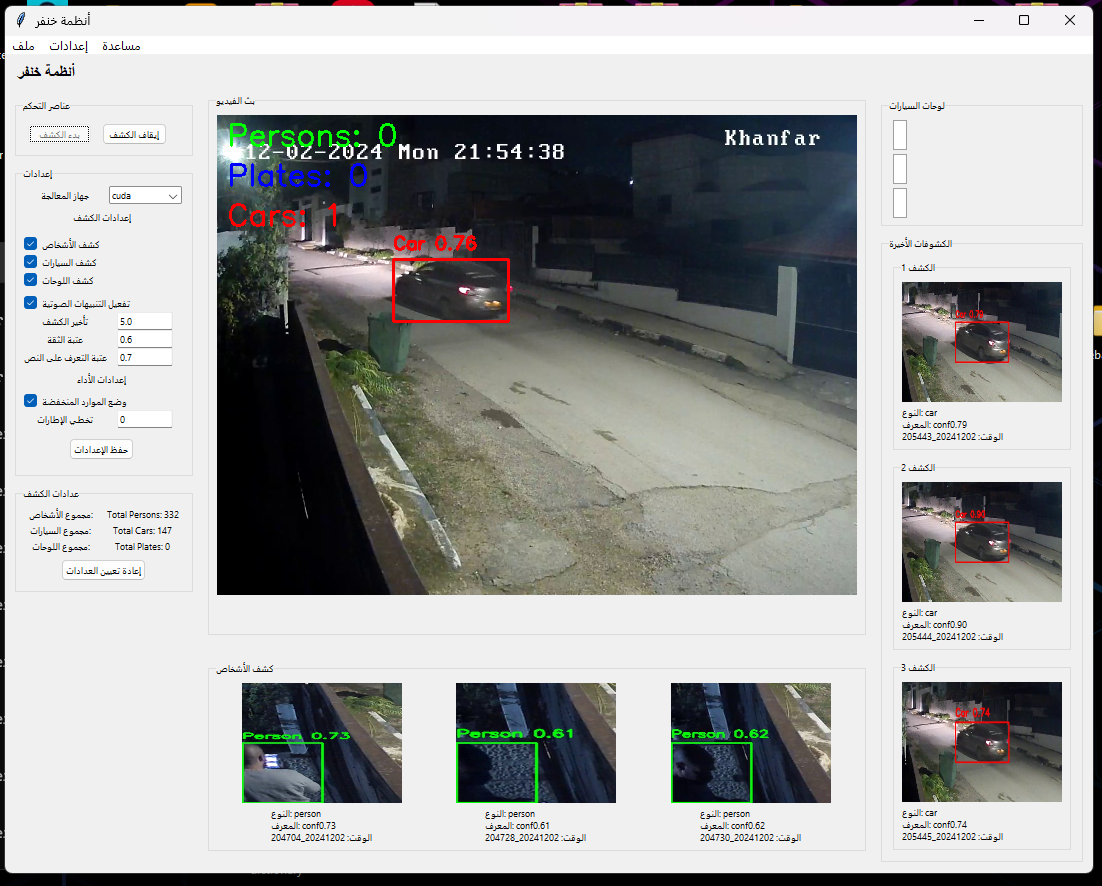Focus the عتبة الثقة field showing 0.6
This screenshot has width=1102, height=886.
click(145, 339)
